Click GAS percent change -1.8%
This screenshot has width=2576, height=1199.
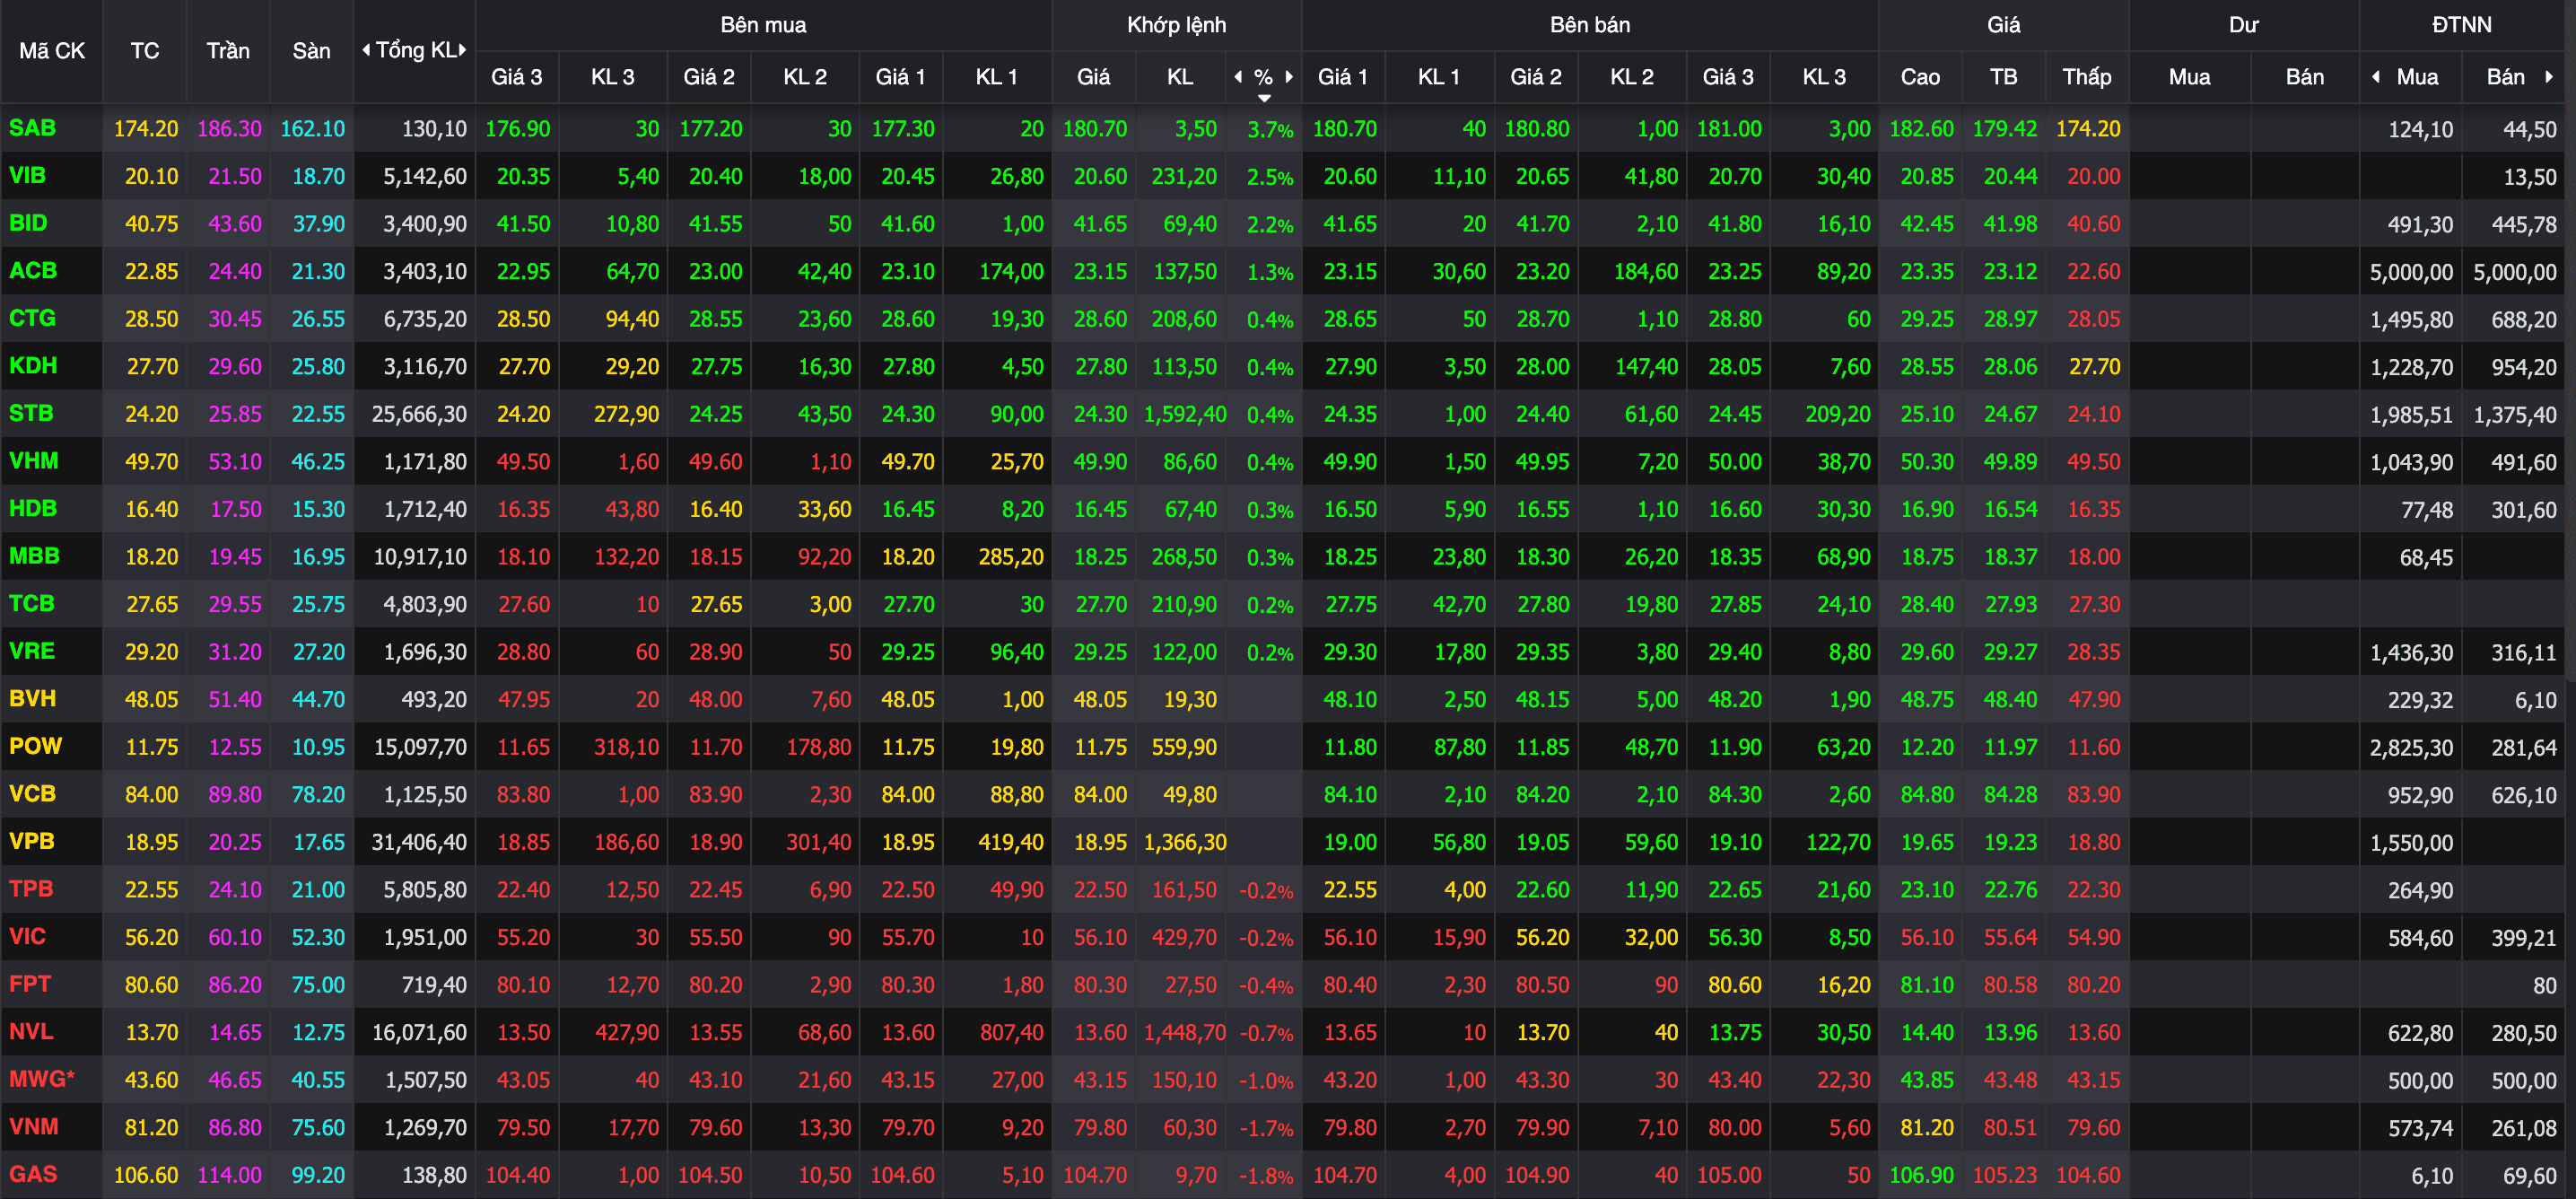(x=1266, y=1176)
